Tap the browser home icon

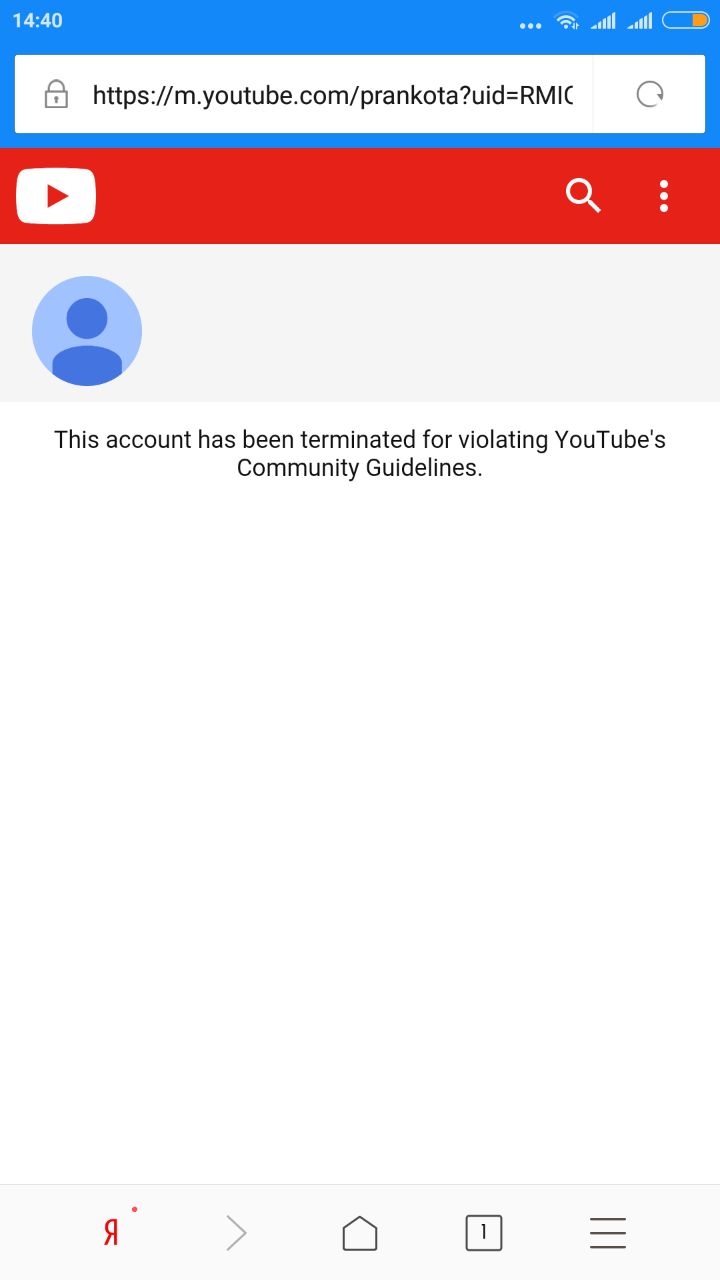tap(360, 1233)
